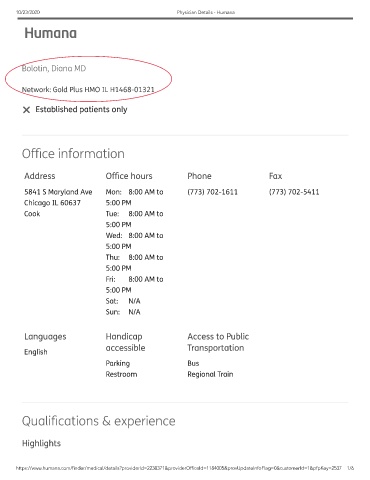Click the Restroom accessibility entry
The image size is (370, 480).
pyautogui.click(x=121, y=374)
